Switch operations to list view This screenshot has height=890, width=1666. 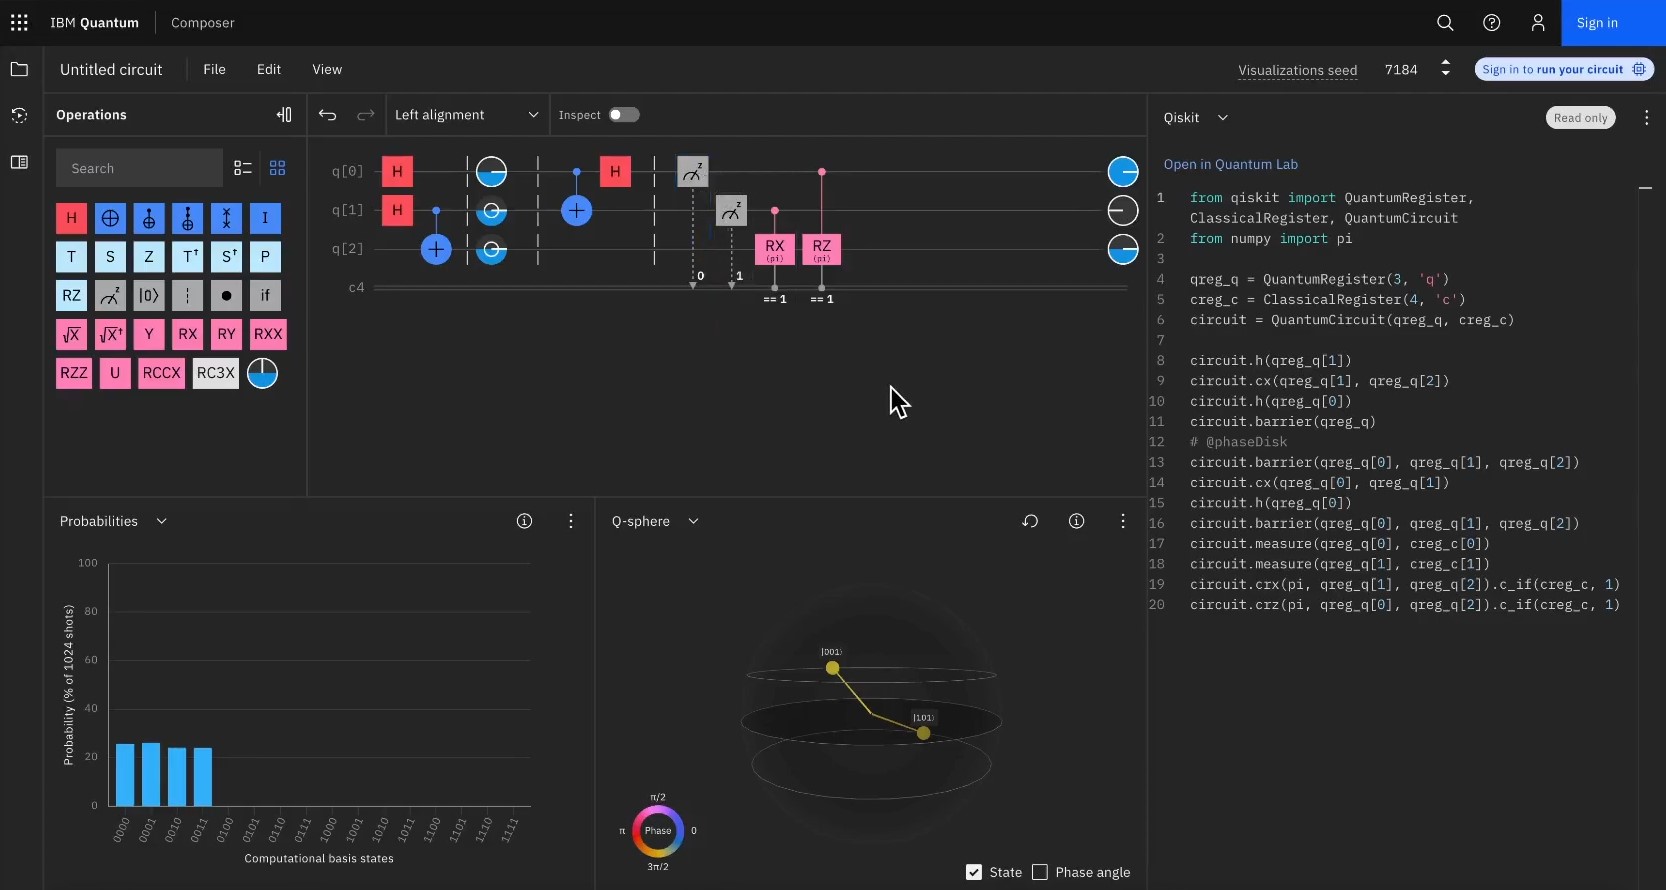(242, 168)
